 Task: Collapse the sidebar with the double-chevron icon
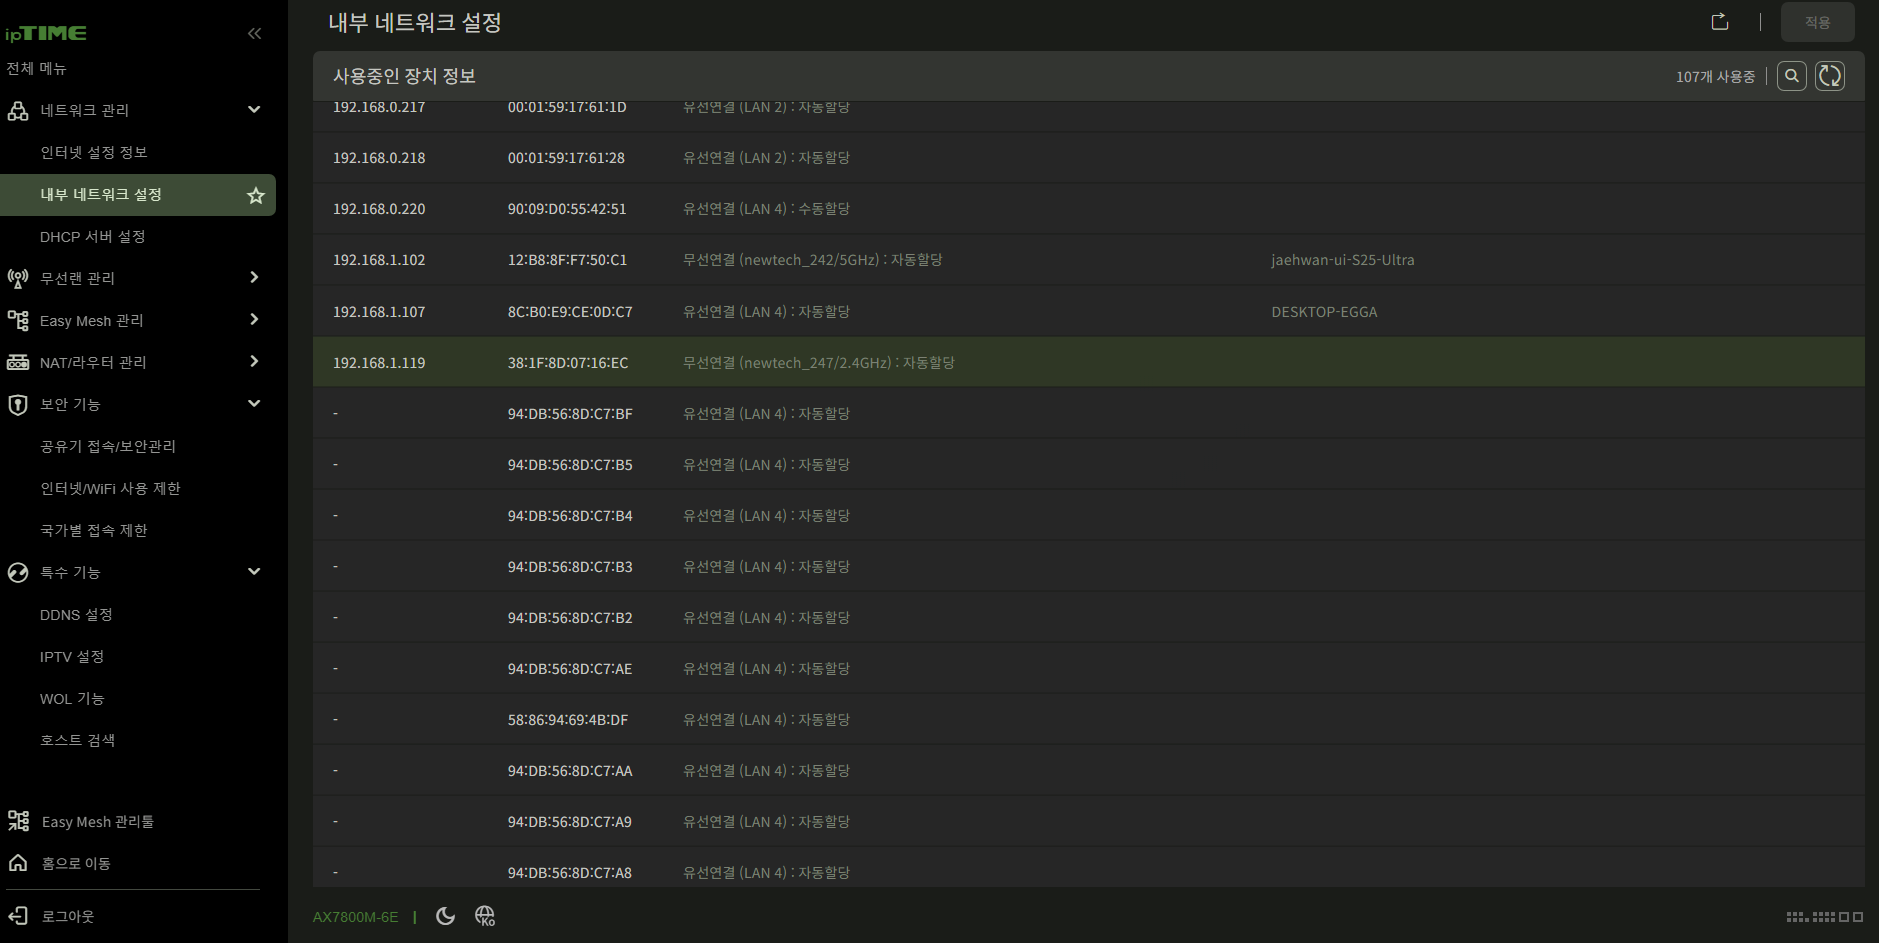(x=254, y=33)
